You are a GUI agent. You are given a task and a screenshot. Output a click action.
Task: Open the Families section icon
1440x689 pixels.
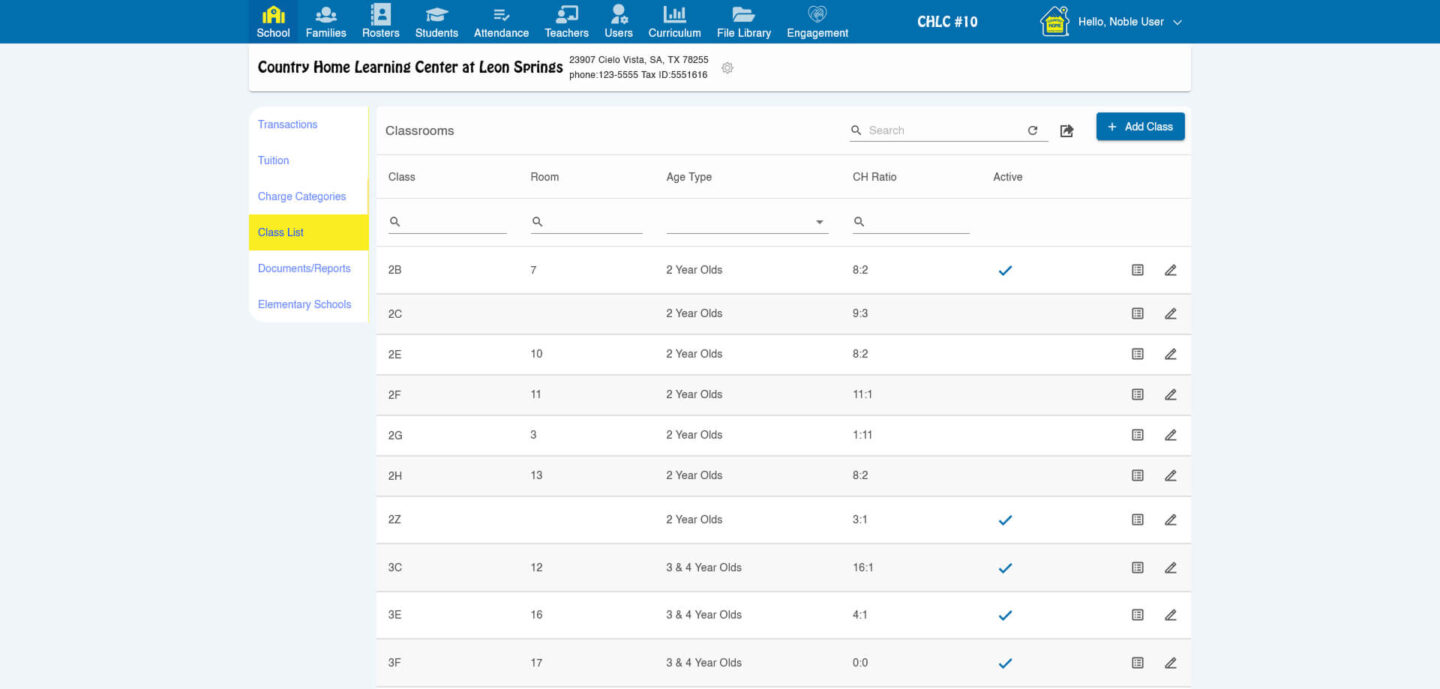tap(326, 15)
